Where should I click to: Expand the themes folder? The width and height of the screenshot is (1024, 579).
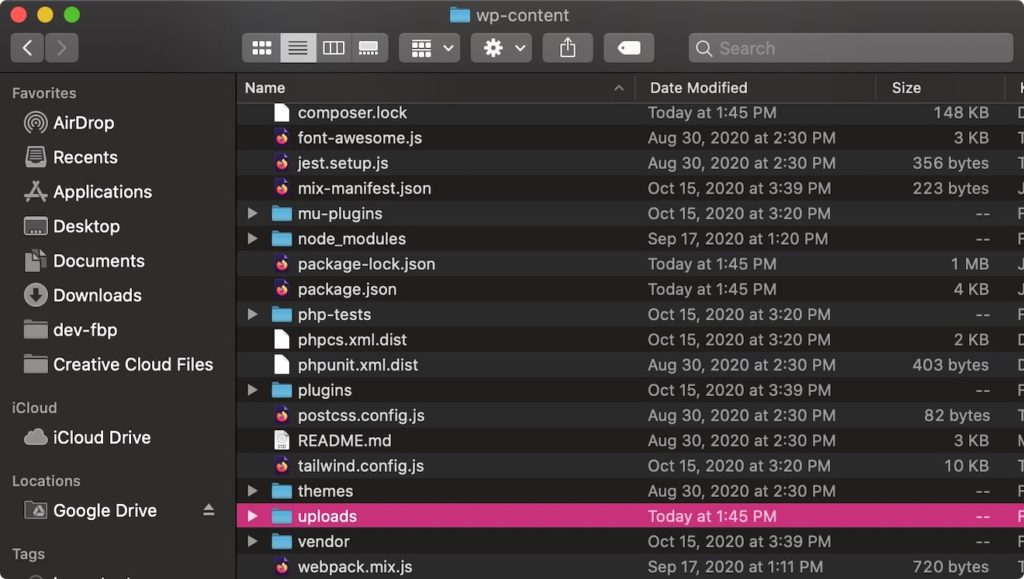click(x=252, y=491)
